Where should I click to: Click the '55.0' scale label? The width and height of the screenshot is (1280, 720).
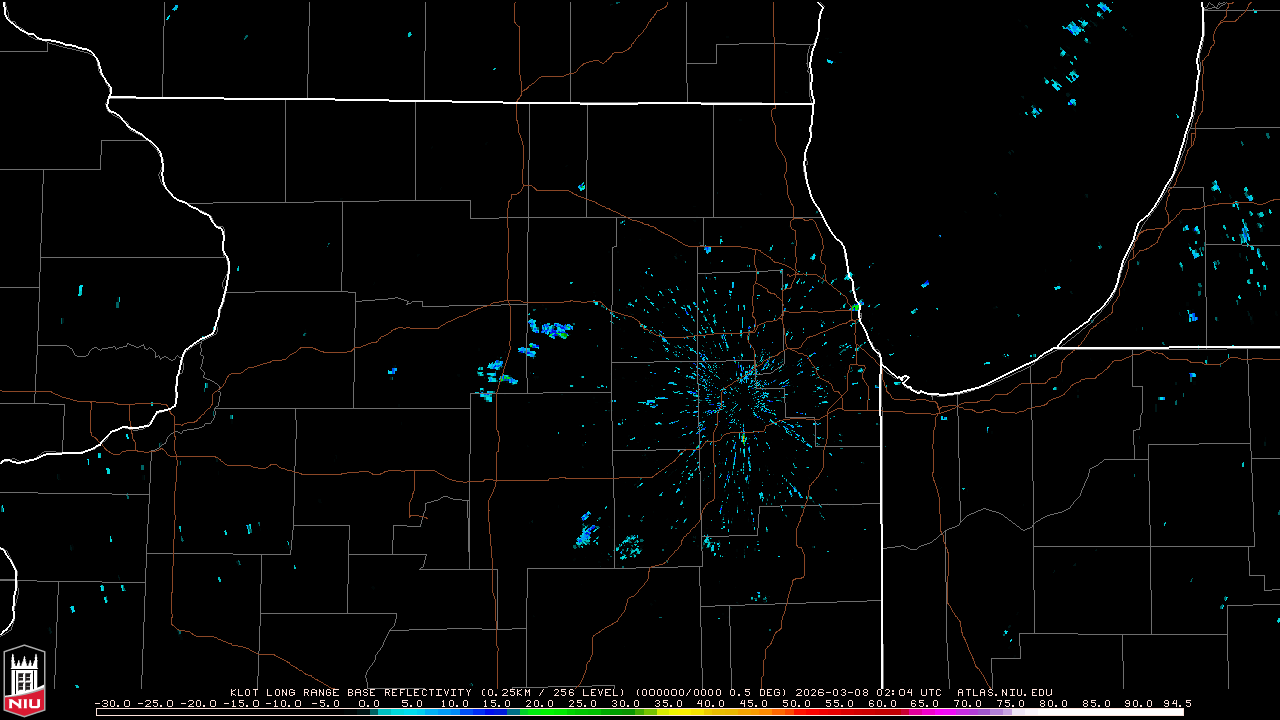pyautogui.click(x=840, y=704)
